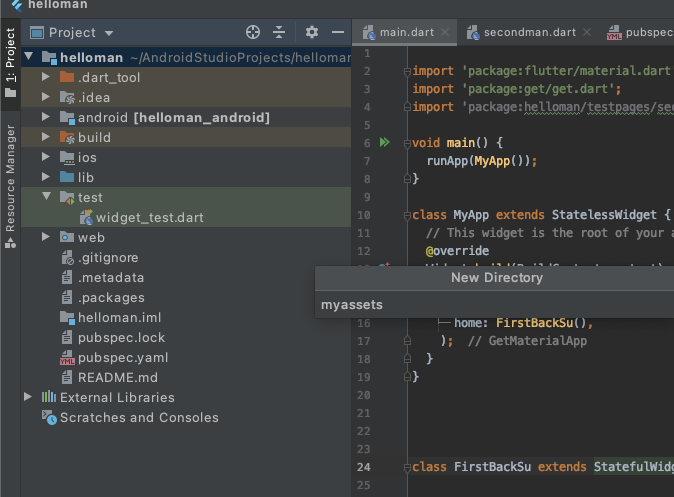
Task: Click line number 24 in the gutter
Action: [x=364, y=467]
